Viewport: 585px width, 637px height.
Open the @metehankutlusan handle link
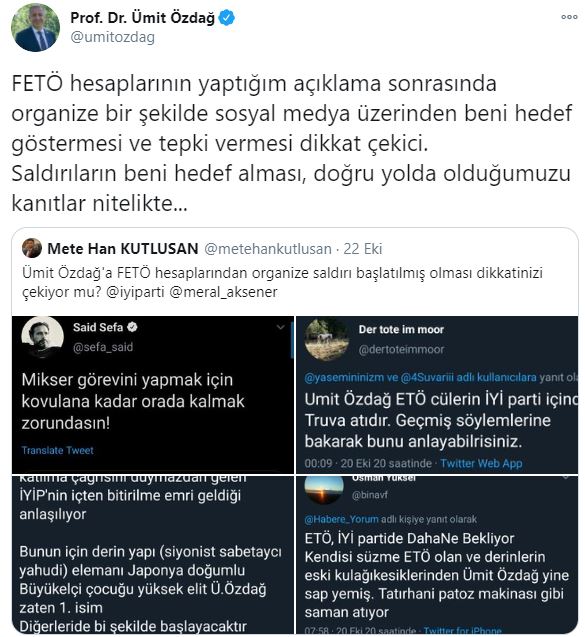click(x=268, y=249)
